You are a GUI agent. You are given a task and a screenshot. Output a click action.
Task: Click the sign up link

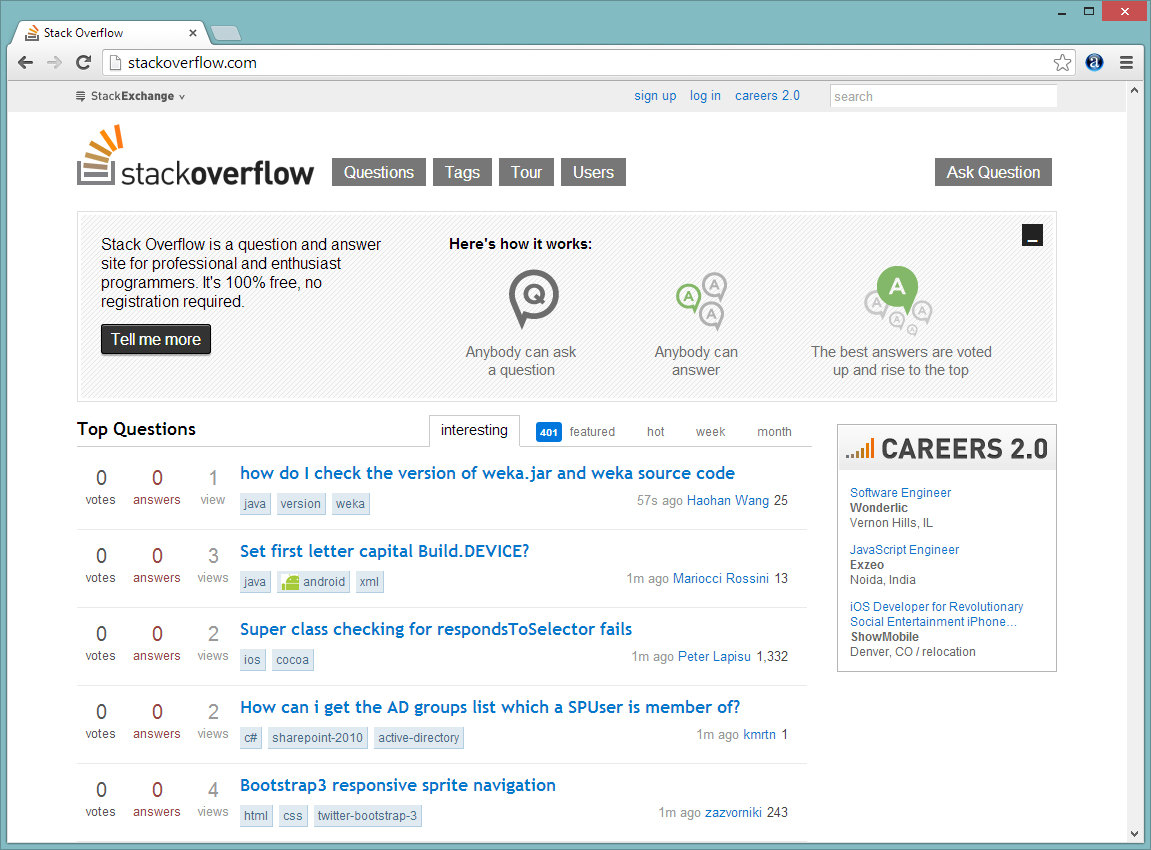pyautogui.click(x=655, y=96)
